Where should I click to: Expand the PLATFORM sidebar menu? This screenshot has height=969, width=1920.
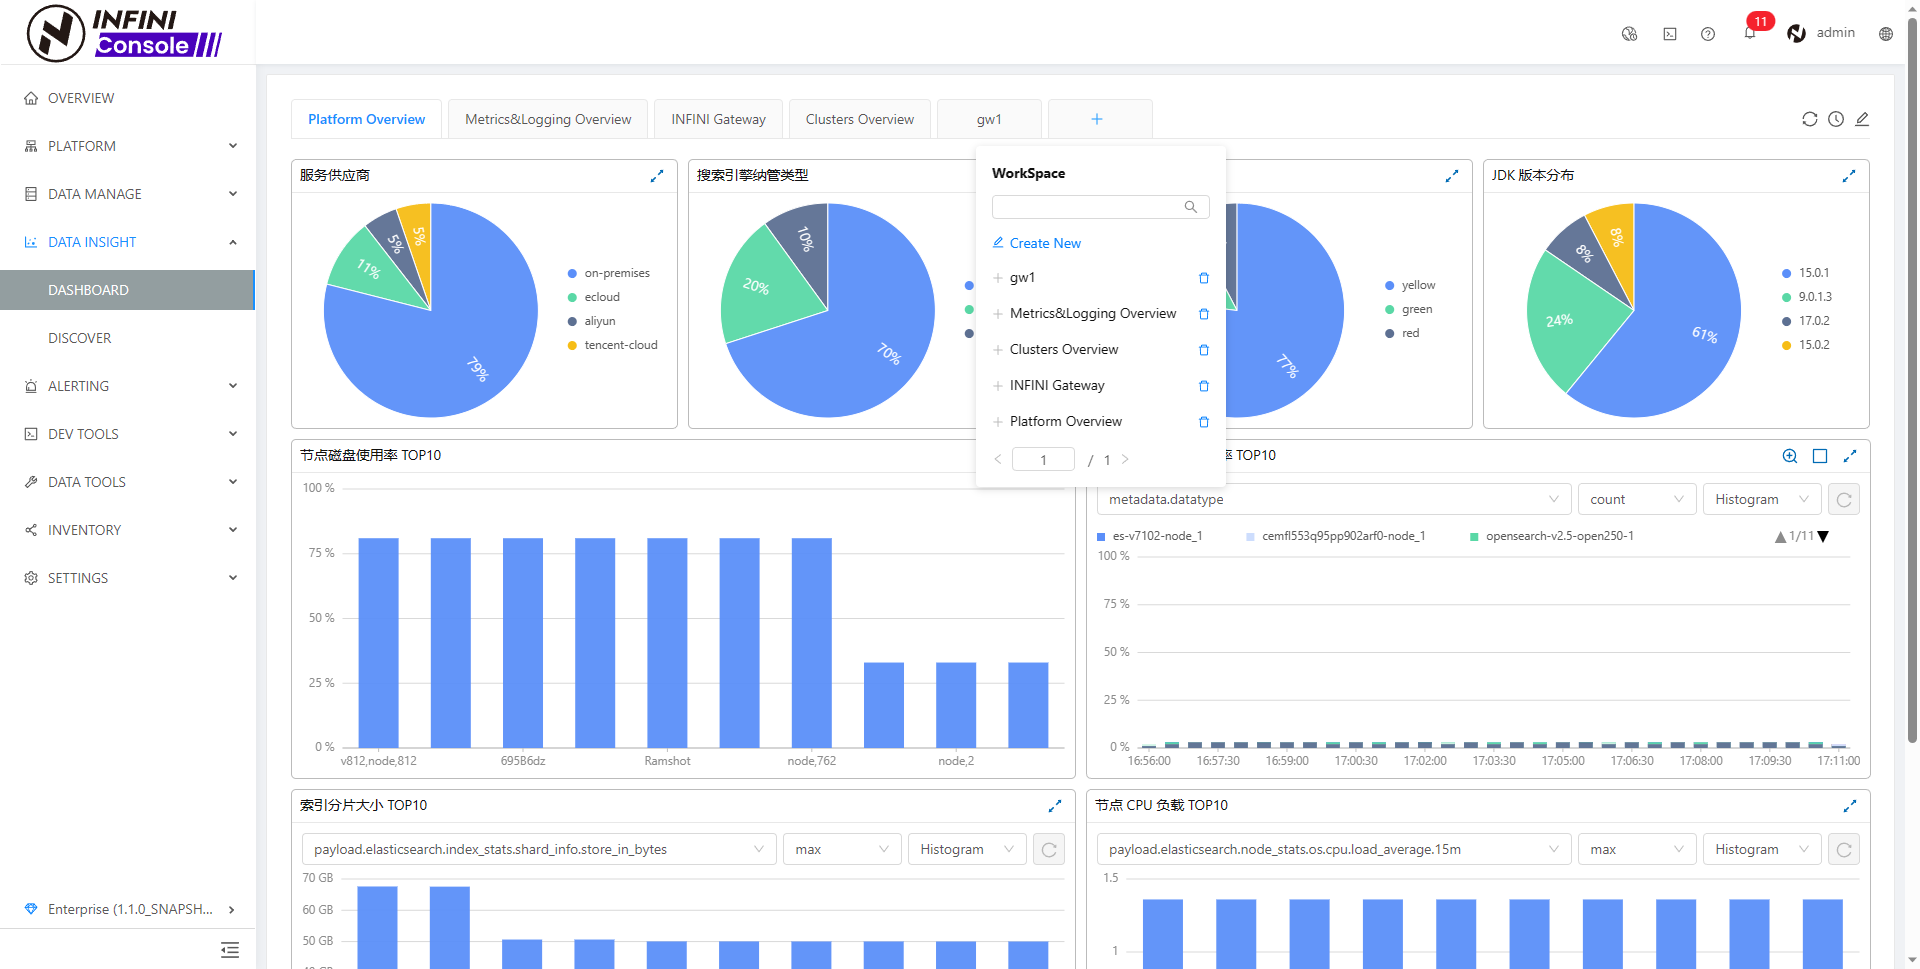pos(128,146)
